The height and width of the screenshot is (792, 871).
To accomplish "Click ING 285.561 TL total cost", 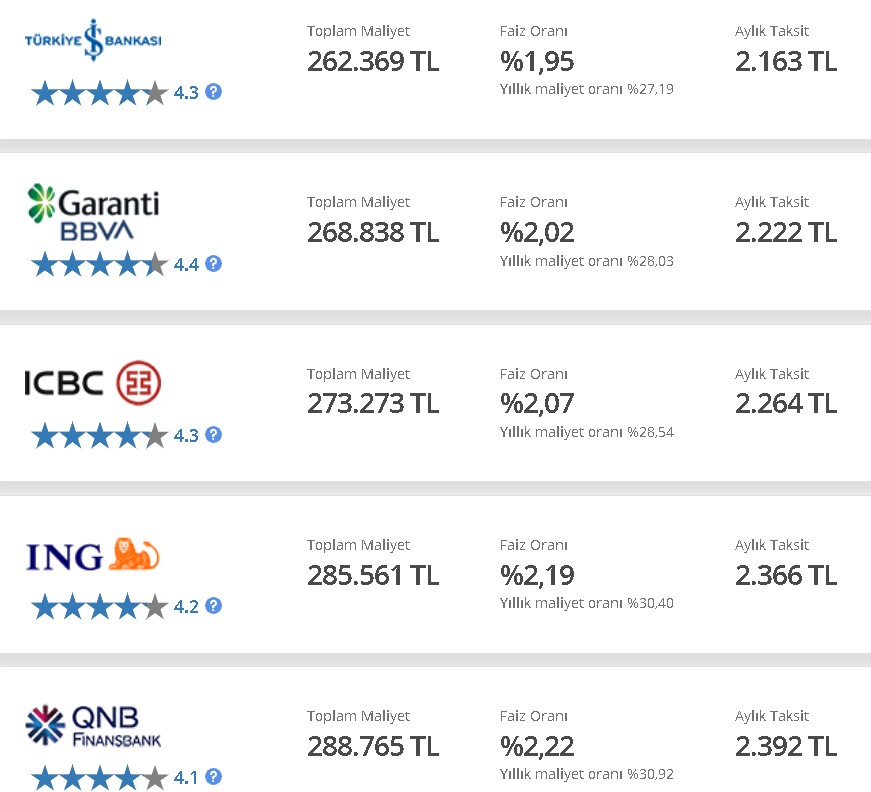I will pos(373,575).
